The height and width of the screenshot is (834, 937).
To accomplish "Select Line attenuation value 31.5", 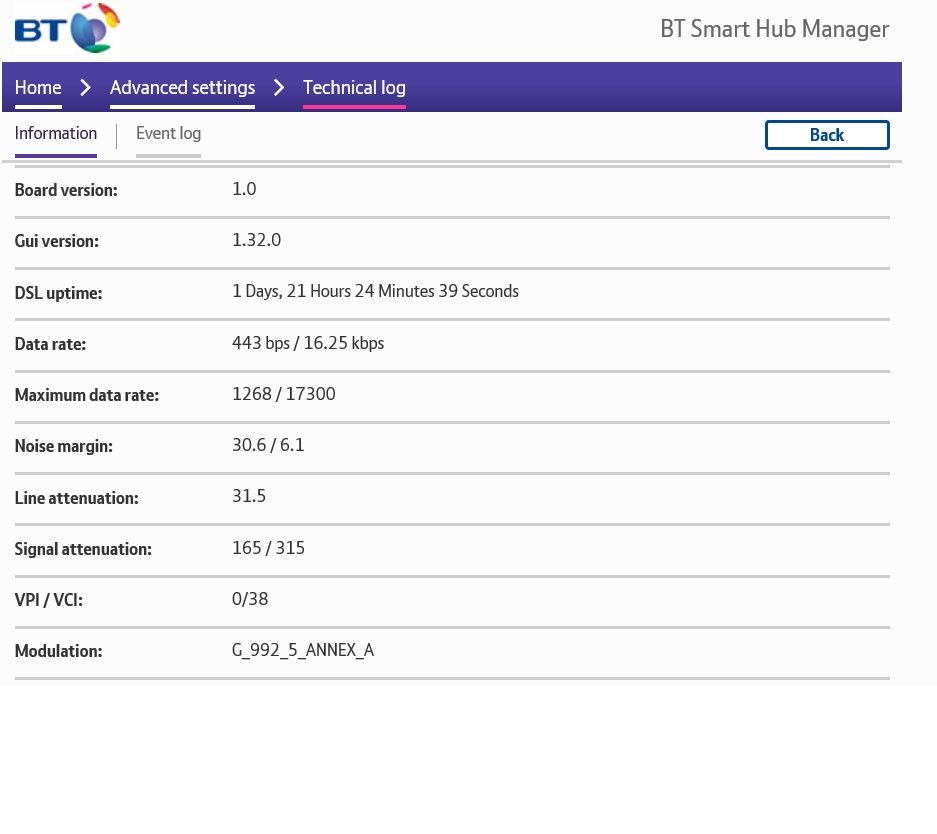I will coord(249,496).
